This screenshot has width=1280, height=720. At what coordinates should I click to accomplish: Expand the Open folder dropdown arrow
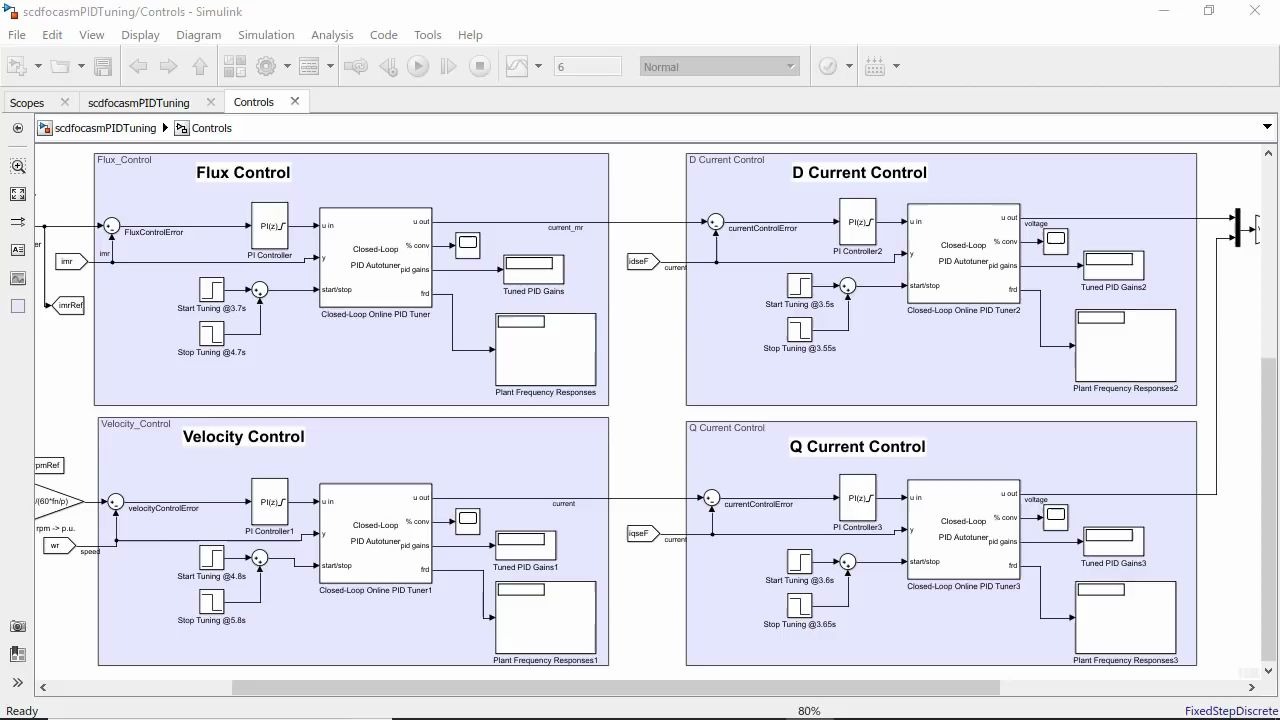point(80,66)
